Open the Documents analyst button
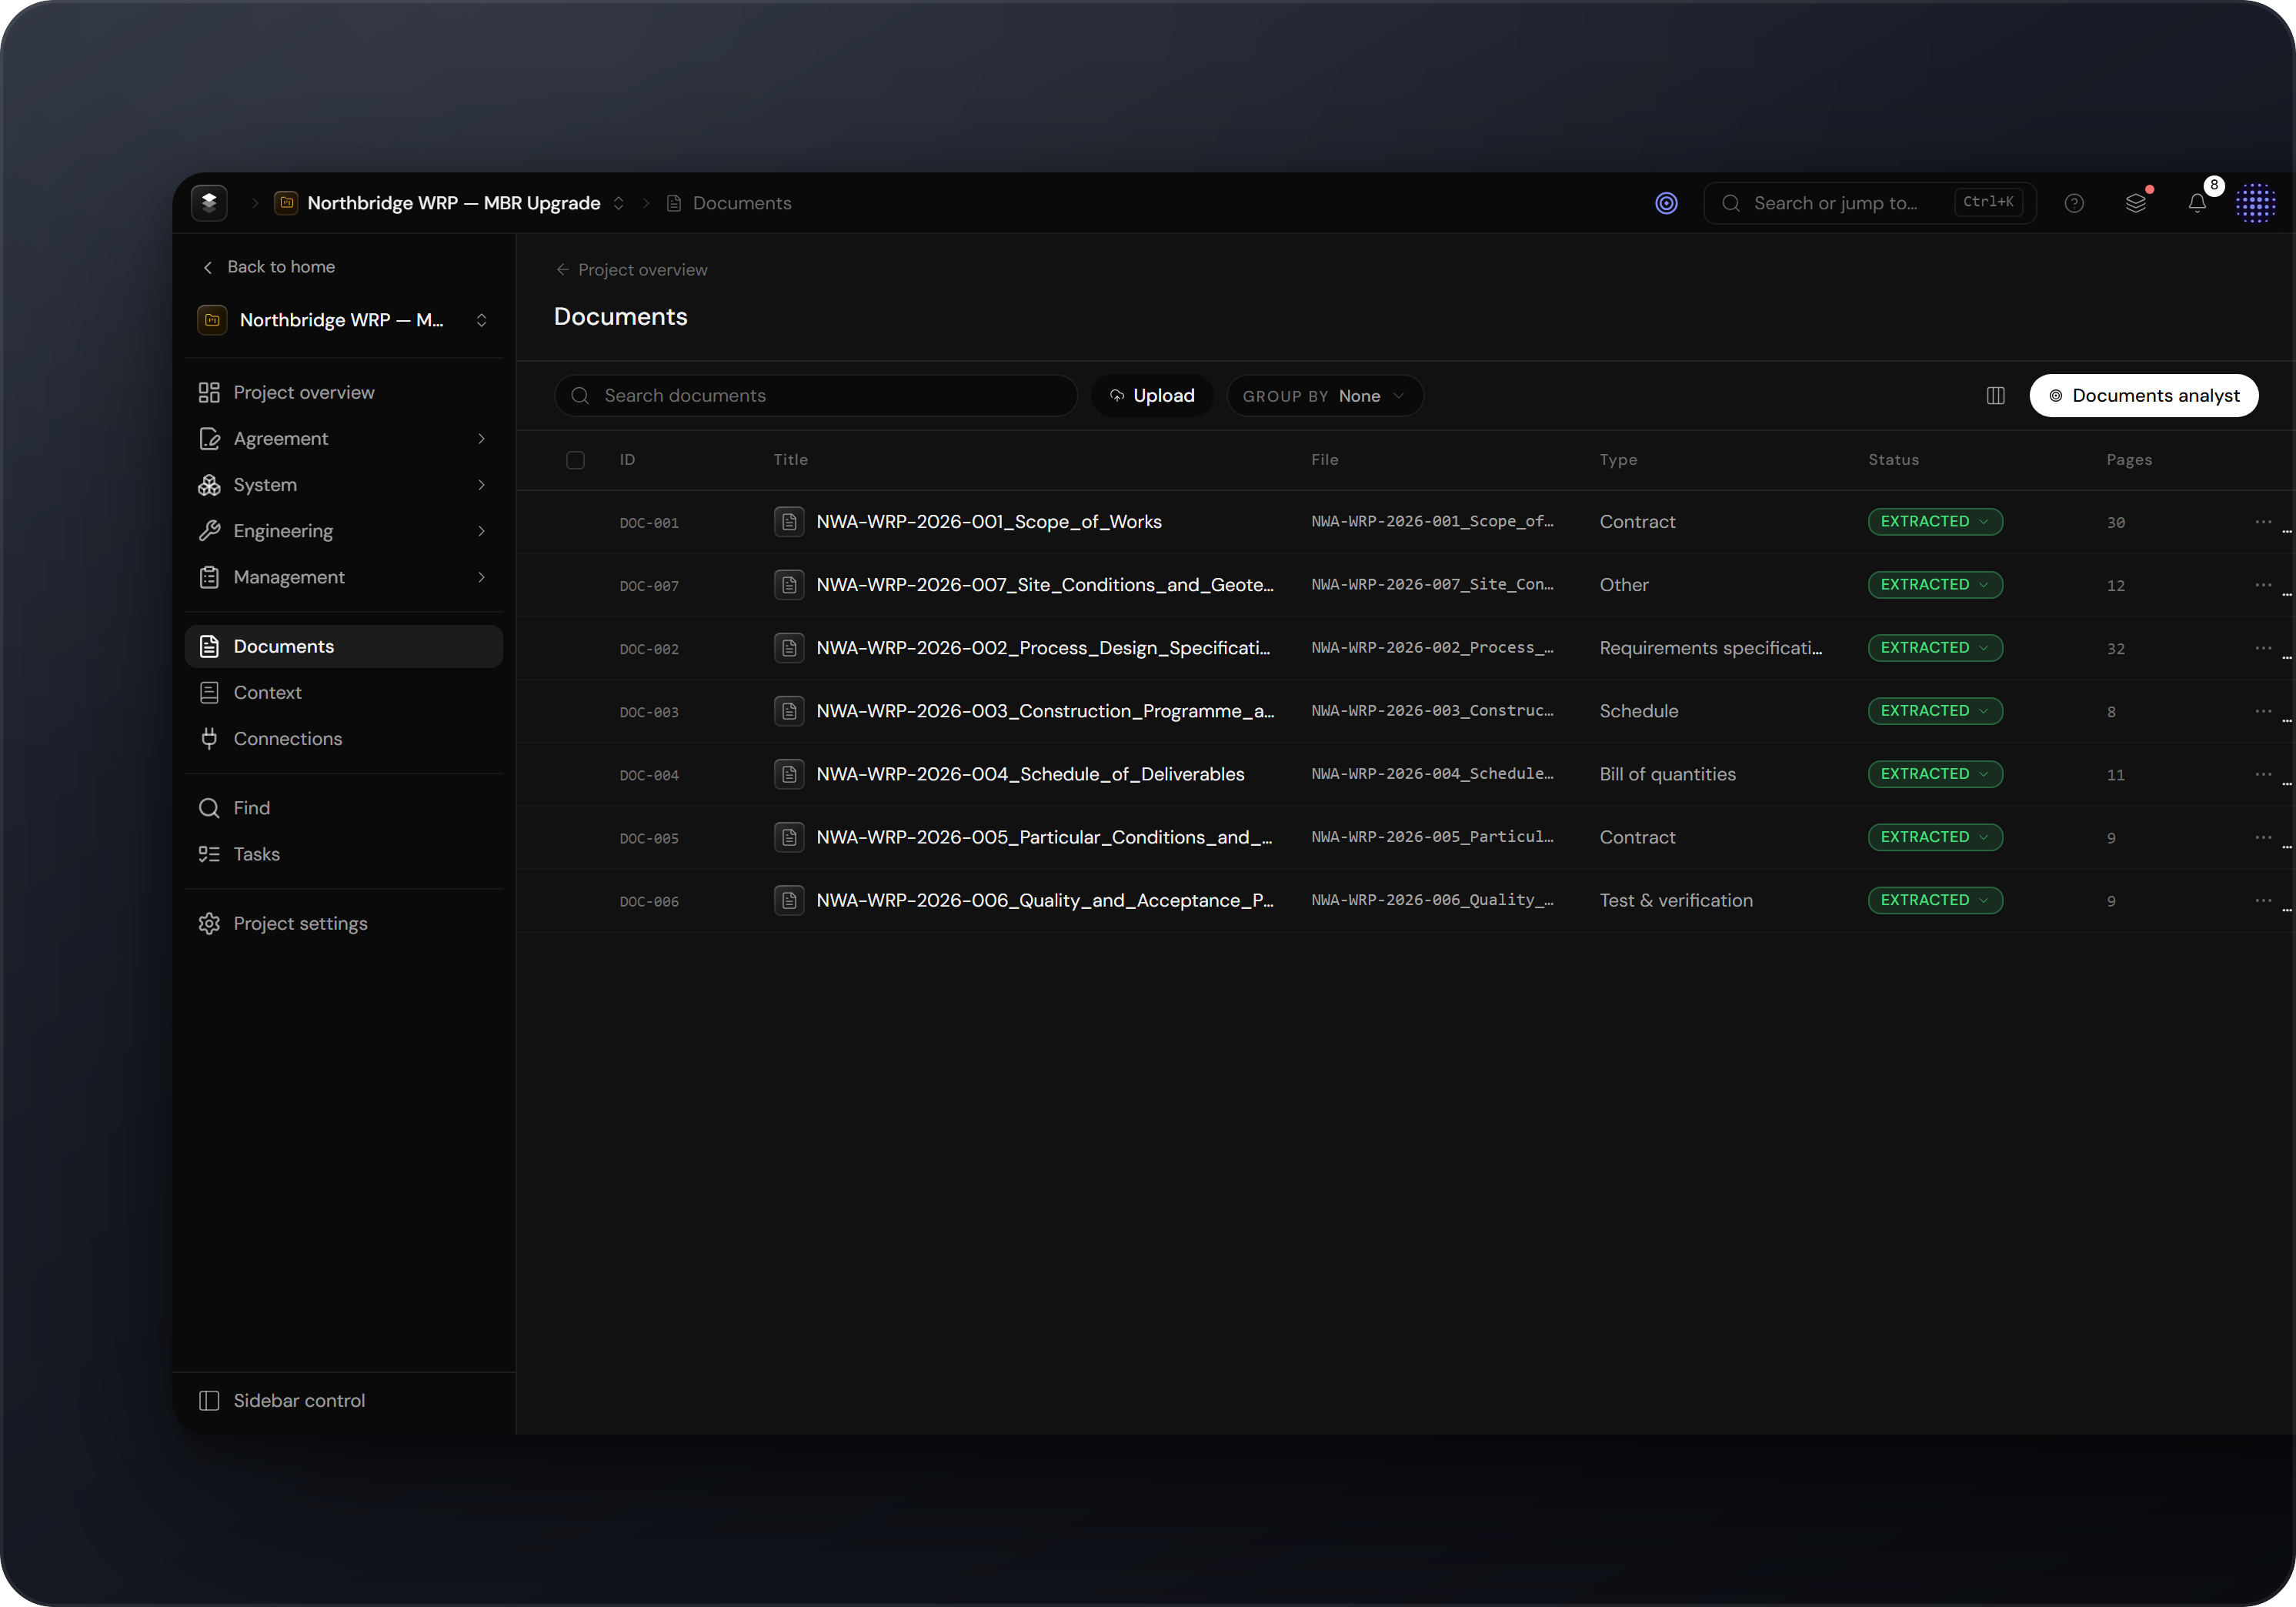 click(2143, 396)
